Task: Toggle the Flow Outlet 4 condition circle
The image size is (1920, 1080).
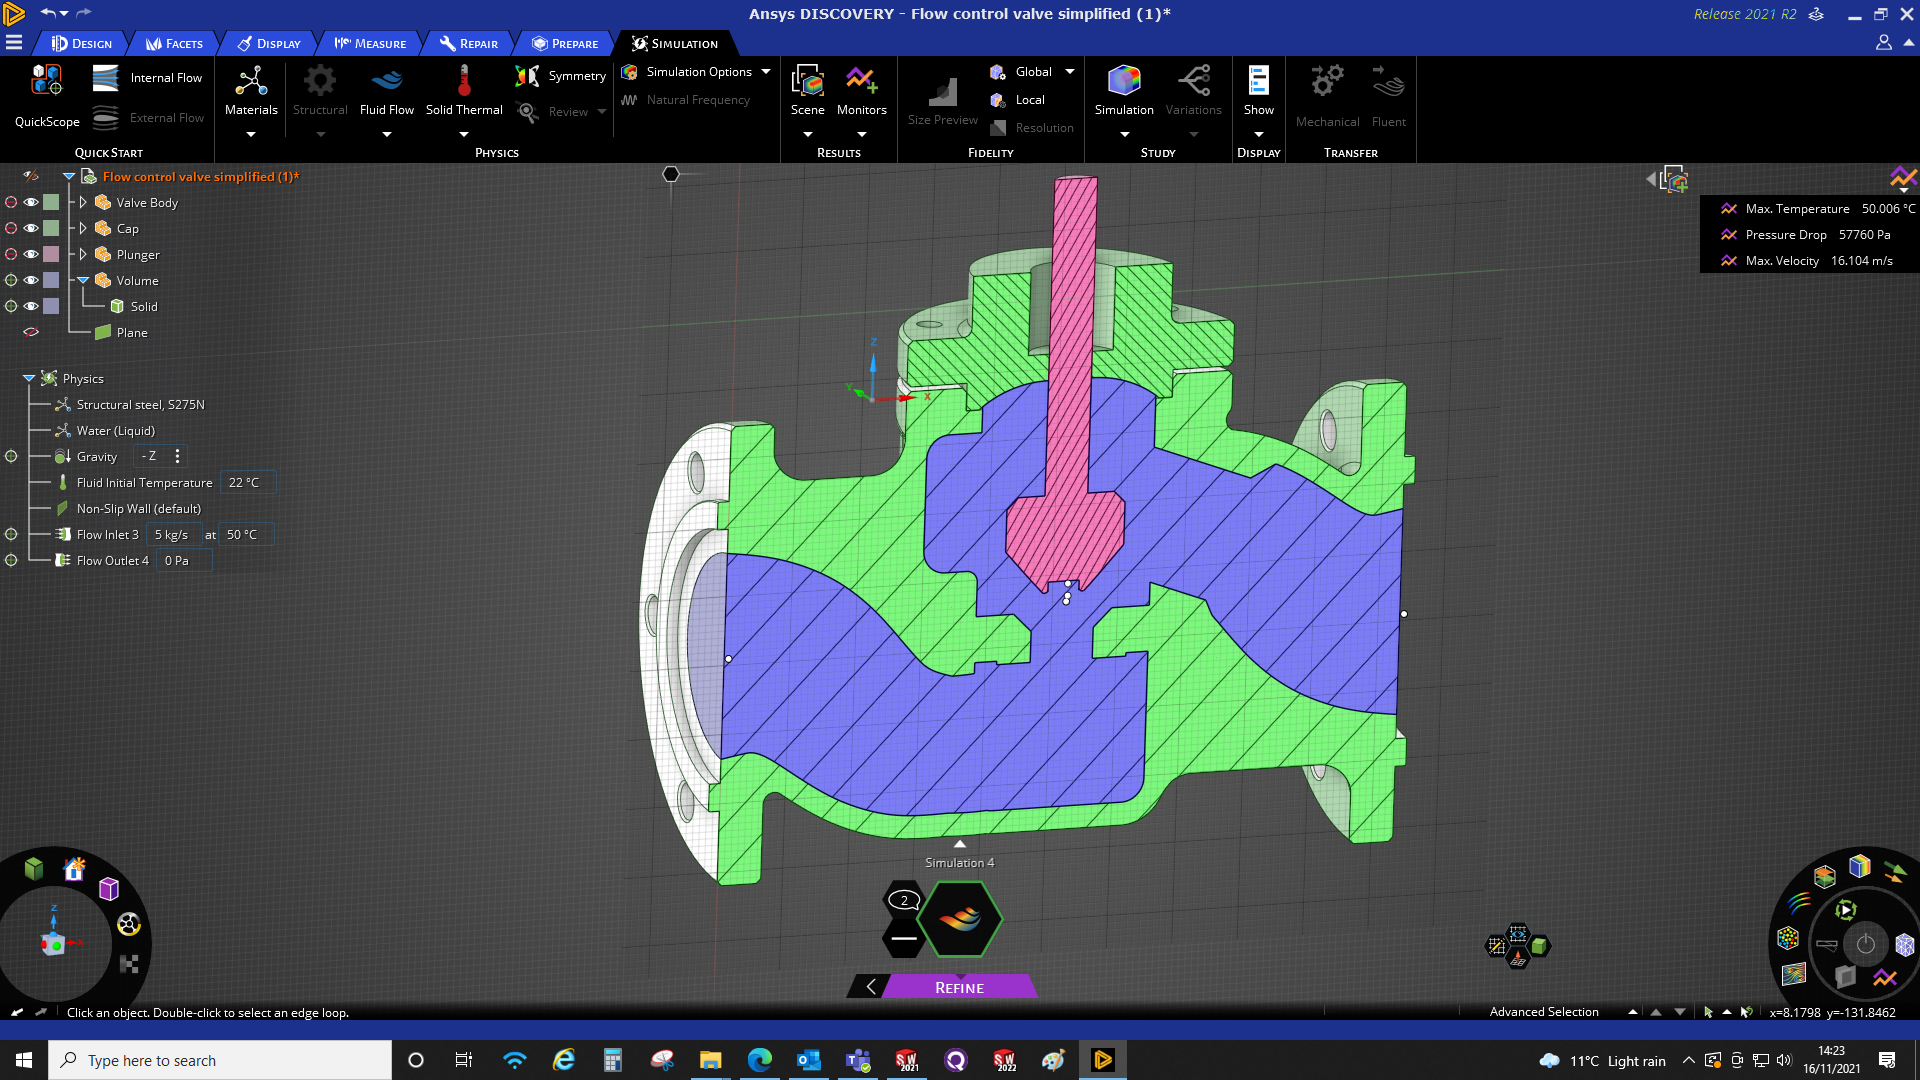Action: coord(11,560)
